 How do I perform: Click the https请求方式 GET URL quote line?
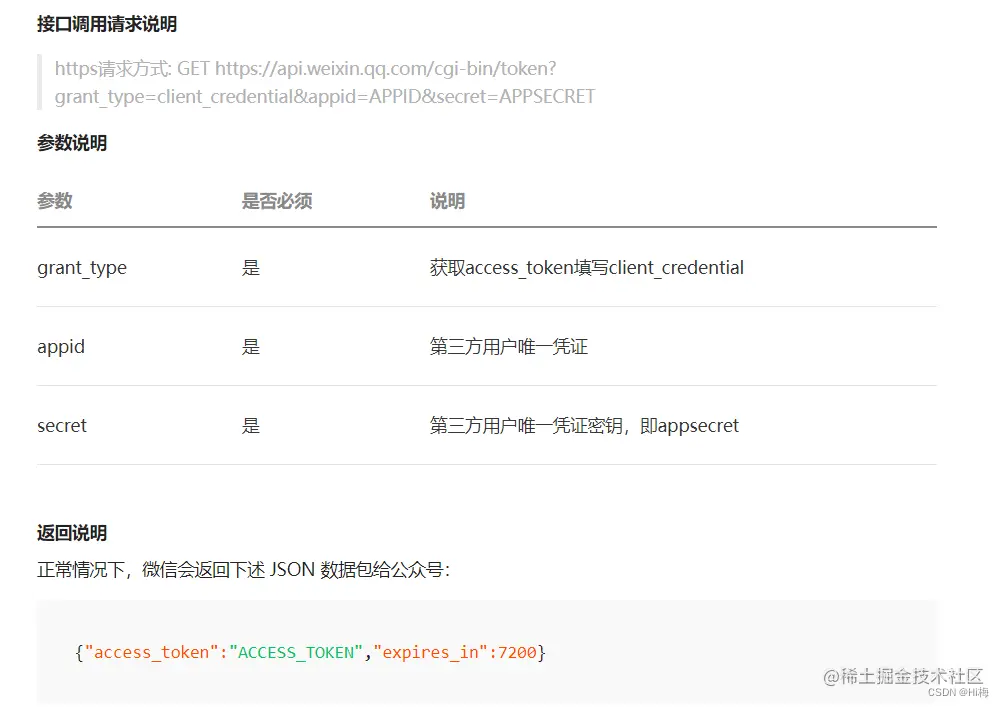(305, 69)
